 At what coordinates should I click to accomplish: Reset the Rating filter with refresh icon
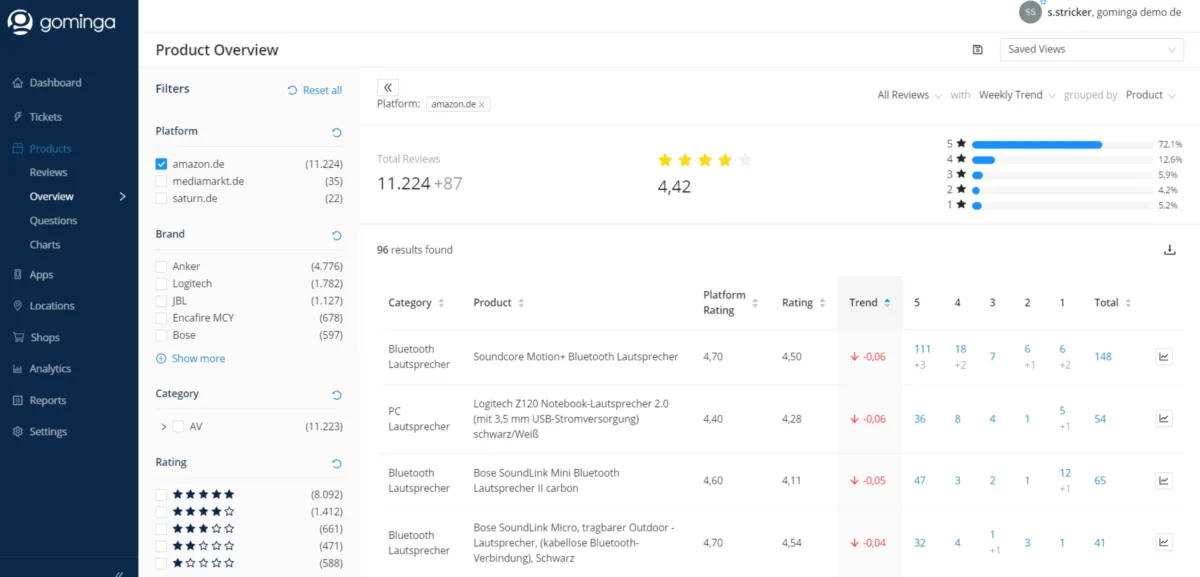[x=336, y=463]
